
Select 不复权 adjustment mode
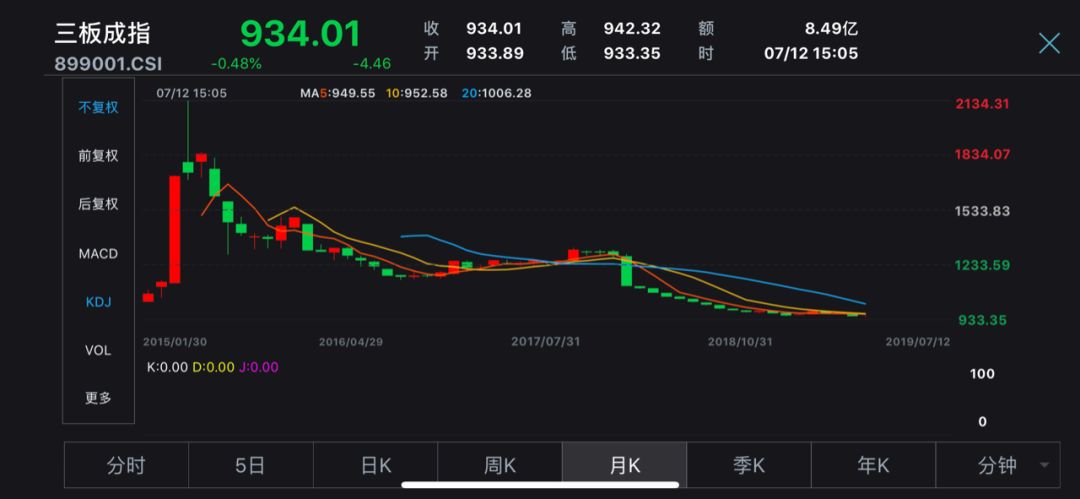point(98,108)
